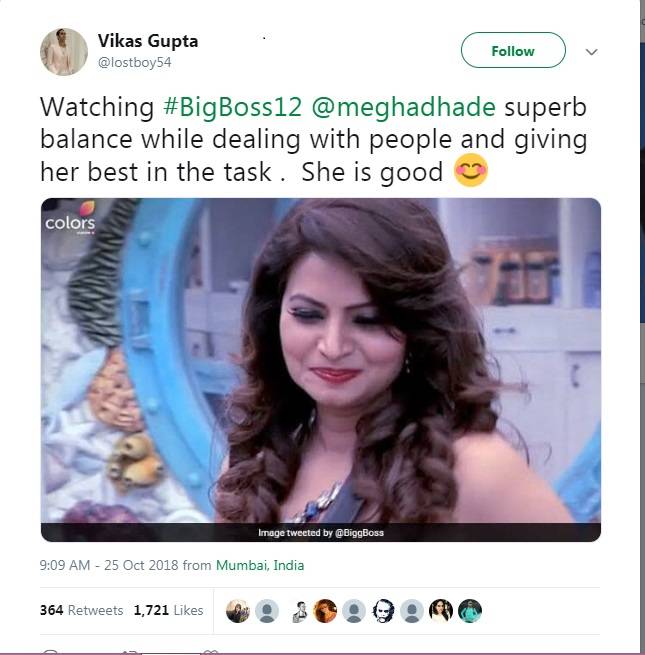Click gray avatar between orange and Joker avatars
This screenshot has width=645, height=655.
click(354, 610)
